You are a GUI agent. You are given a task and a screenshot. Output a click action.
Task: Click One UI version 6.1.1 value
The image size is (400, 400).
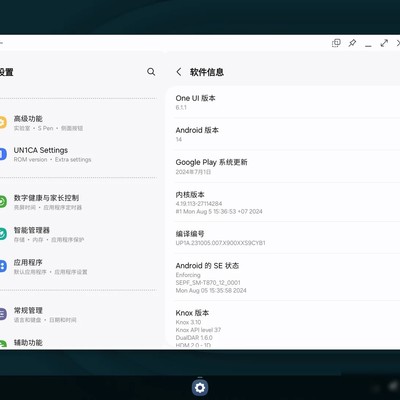click(181, 108)
